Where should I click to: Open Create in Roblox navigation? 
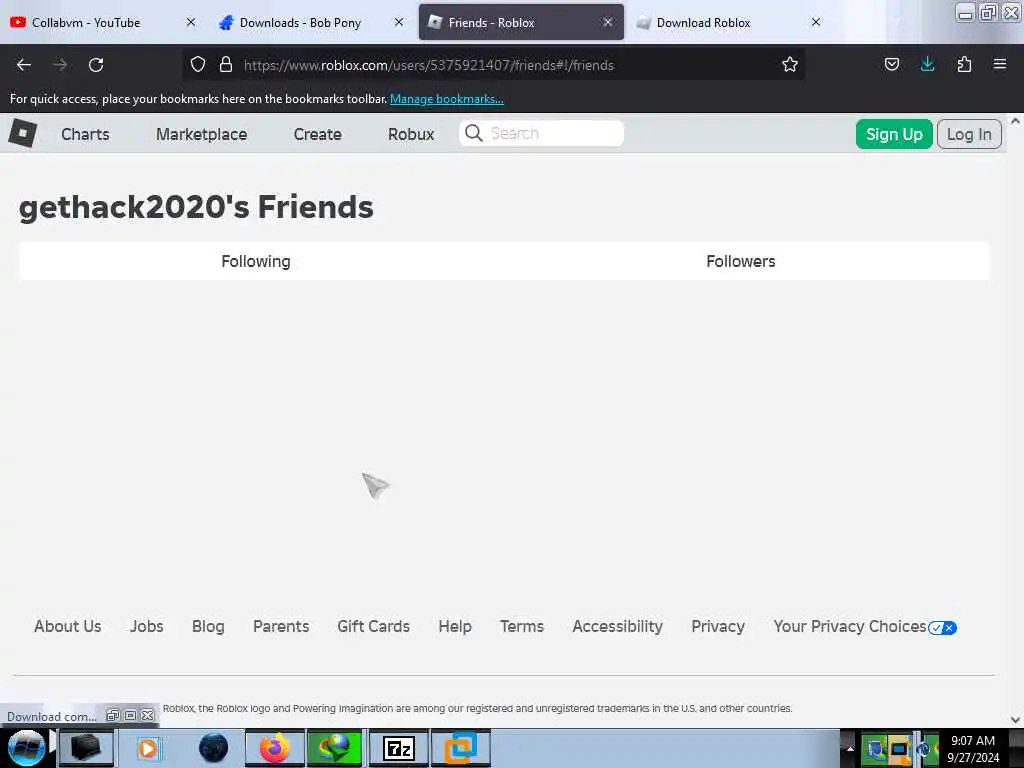tap(317, 134)
